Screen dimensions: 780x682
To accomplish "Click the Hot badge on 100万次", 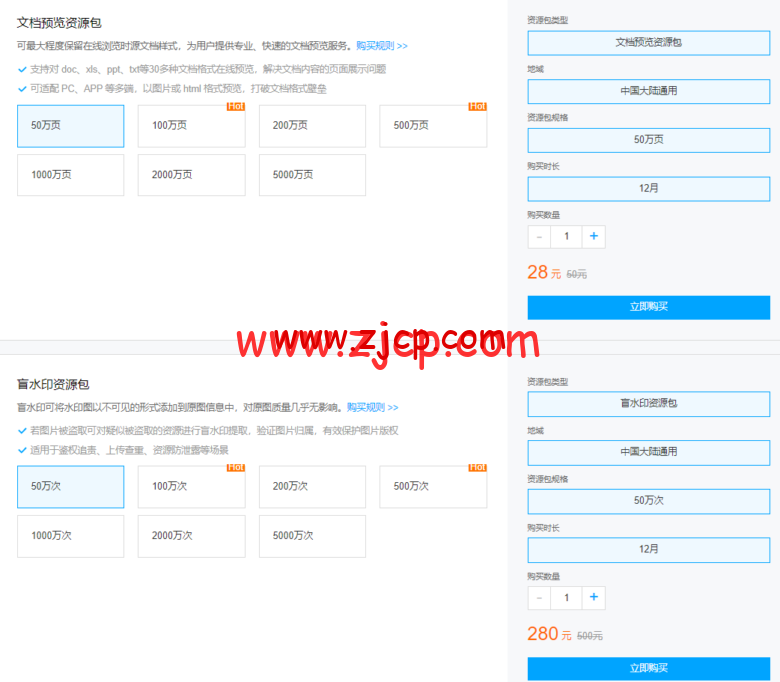I will pyautogui.click(x=236, y=468).
